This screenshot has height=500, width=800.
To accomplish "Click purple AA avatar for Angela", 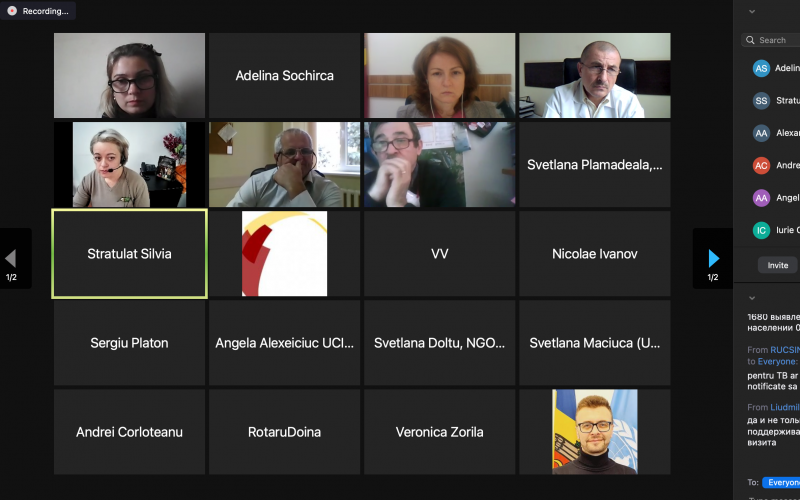I will pos(761,197).
